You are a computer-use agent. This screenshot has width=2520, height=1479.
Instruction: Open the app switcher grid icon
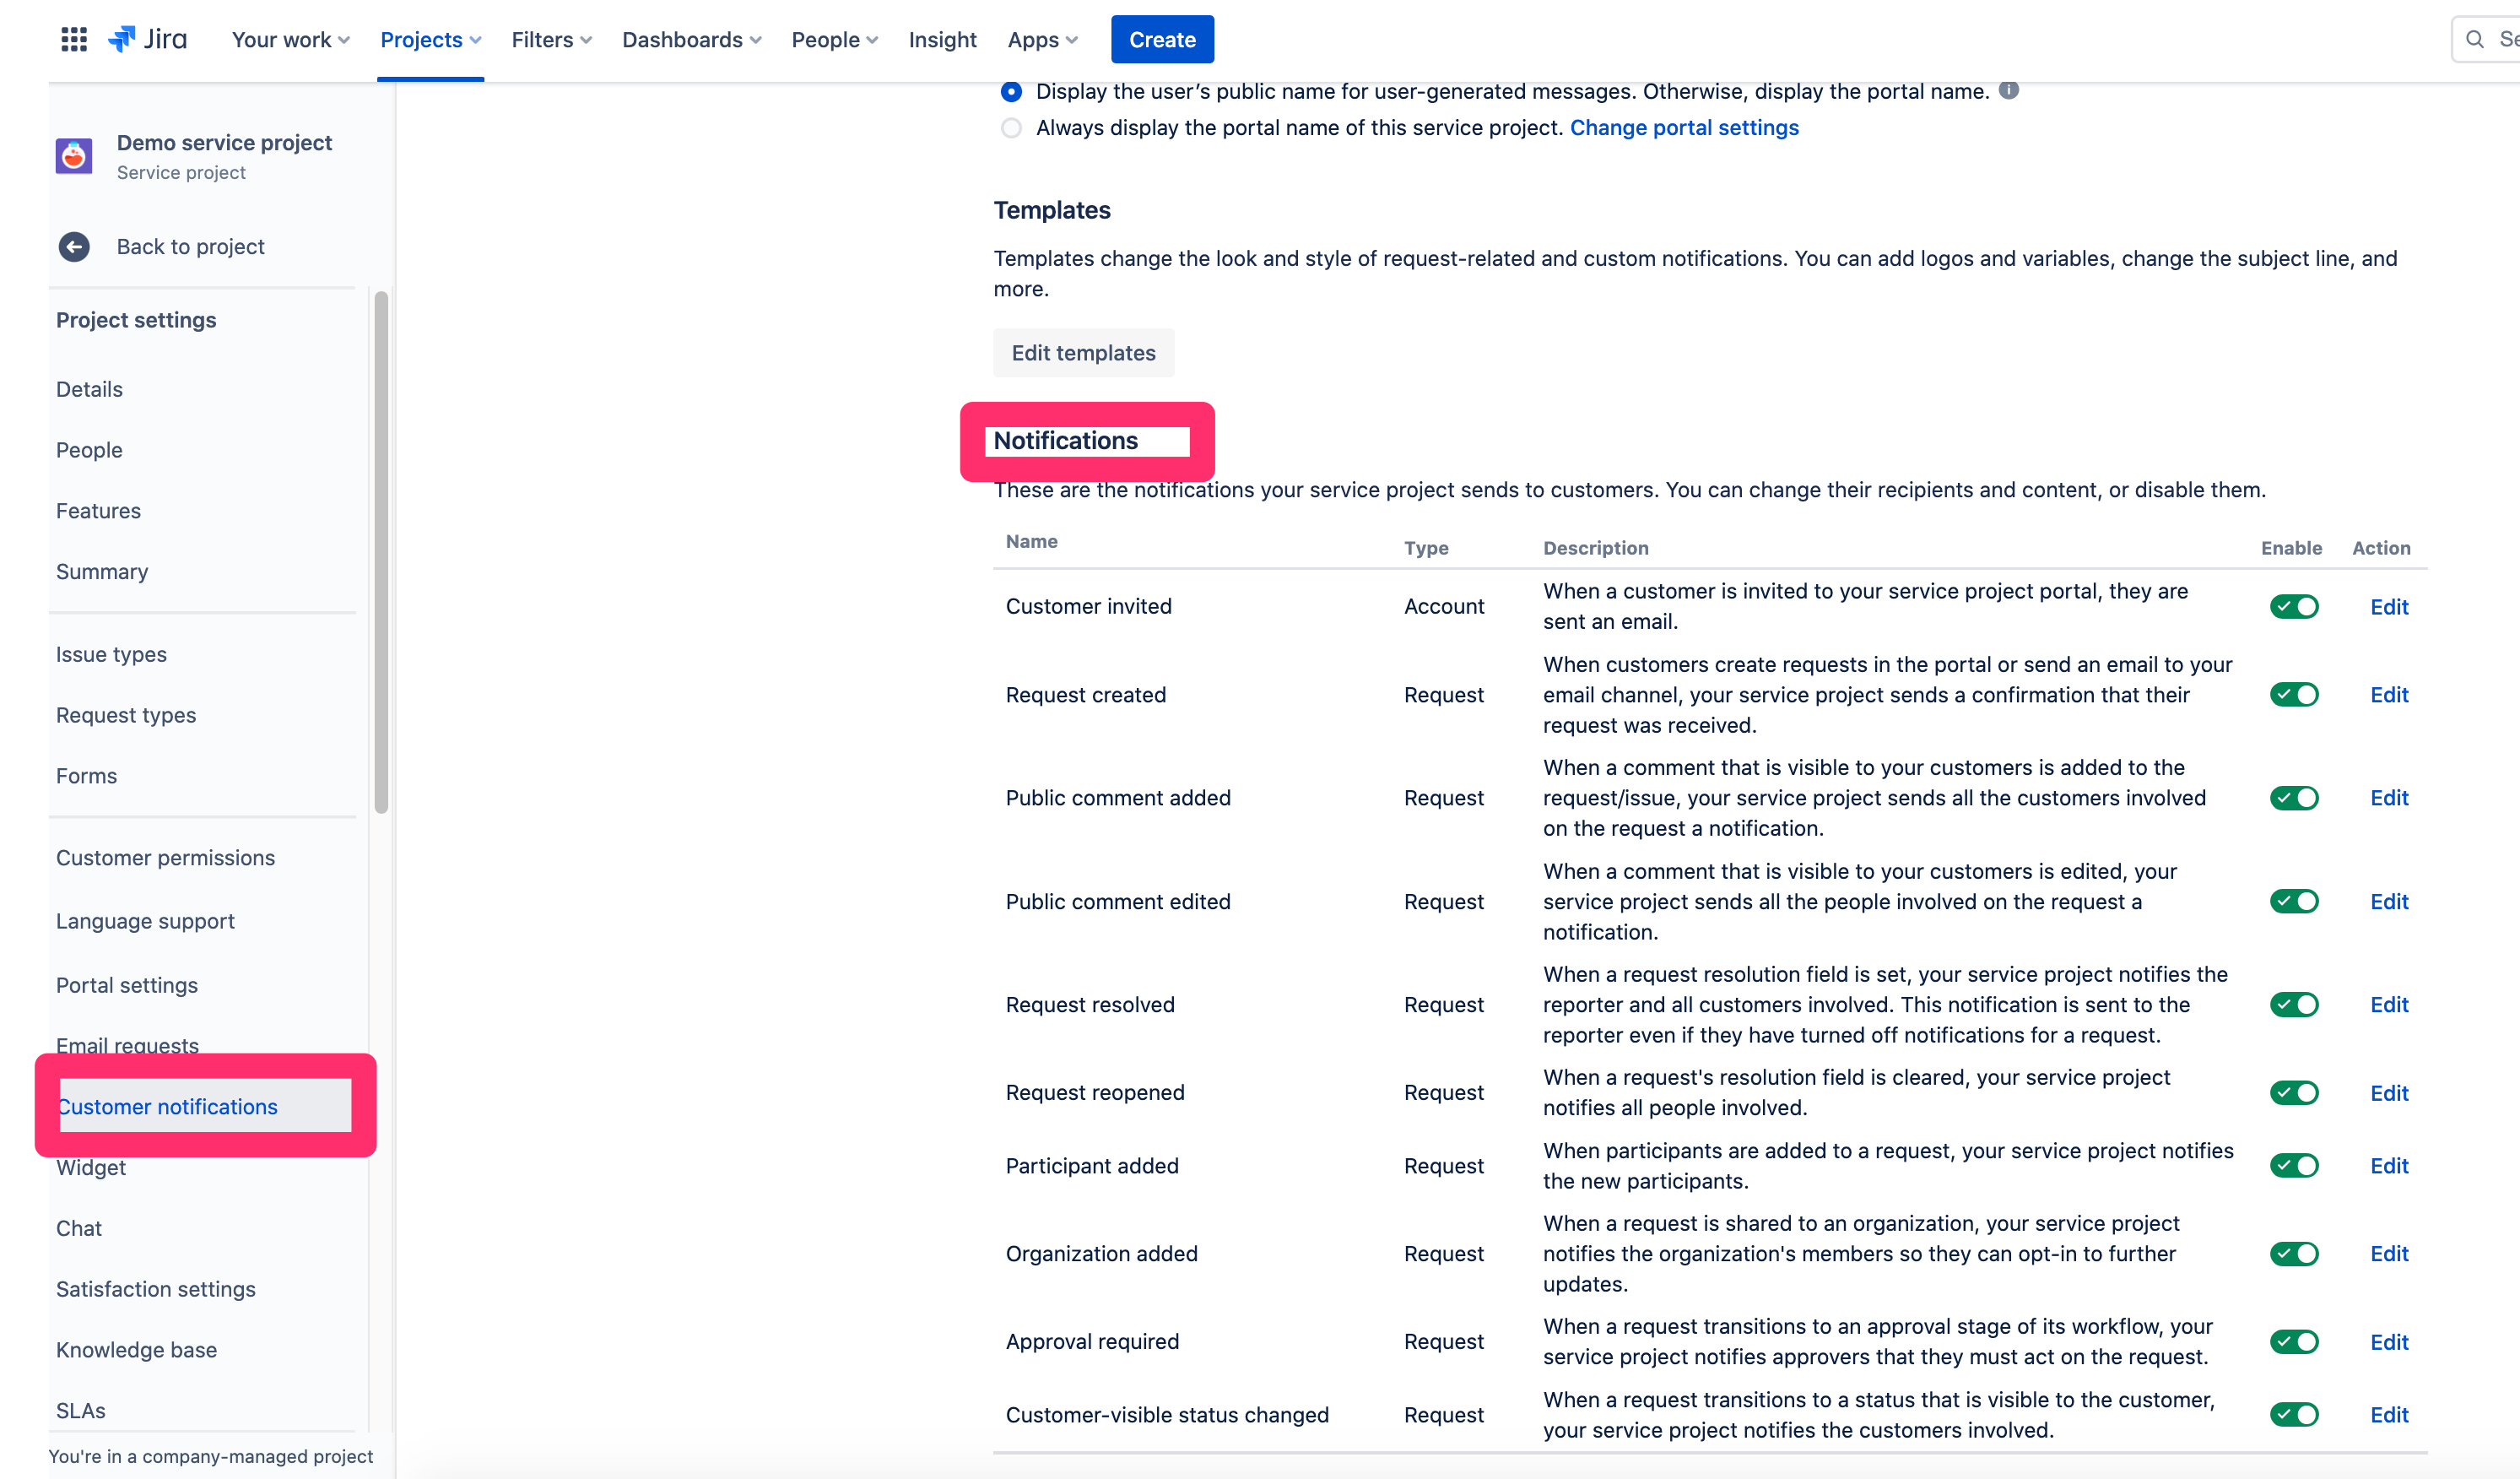(x=74, y=39)
